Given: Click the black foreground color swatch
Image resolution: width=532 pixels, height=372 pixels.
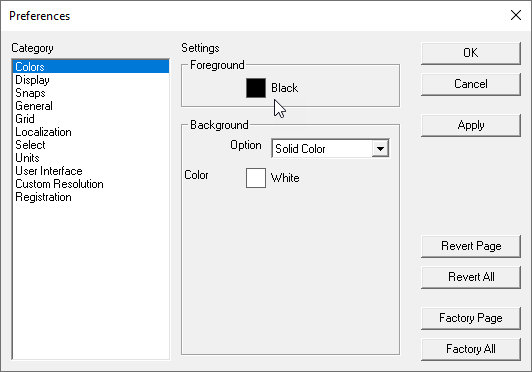Looking at the screenshot, I should coord(256,88).
